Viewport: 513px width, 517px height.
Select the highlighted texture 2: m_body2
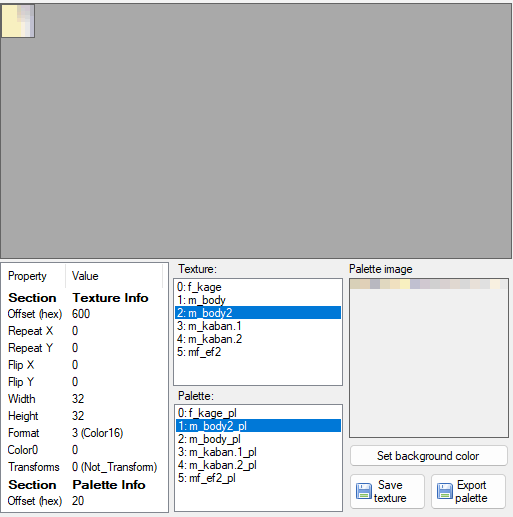[258, 313]
